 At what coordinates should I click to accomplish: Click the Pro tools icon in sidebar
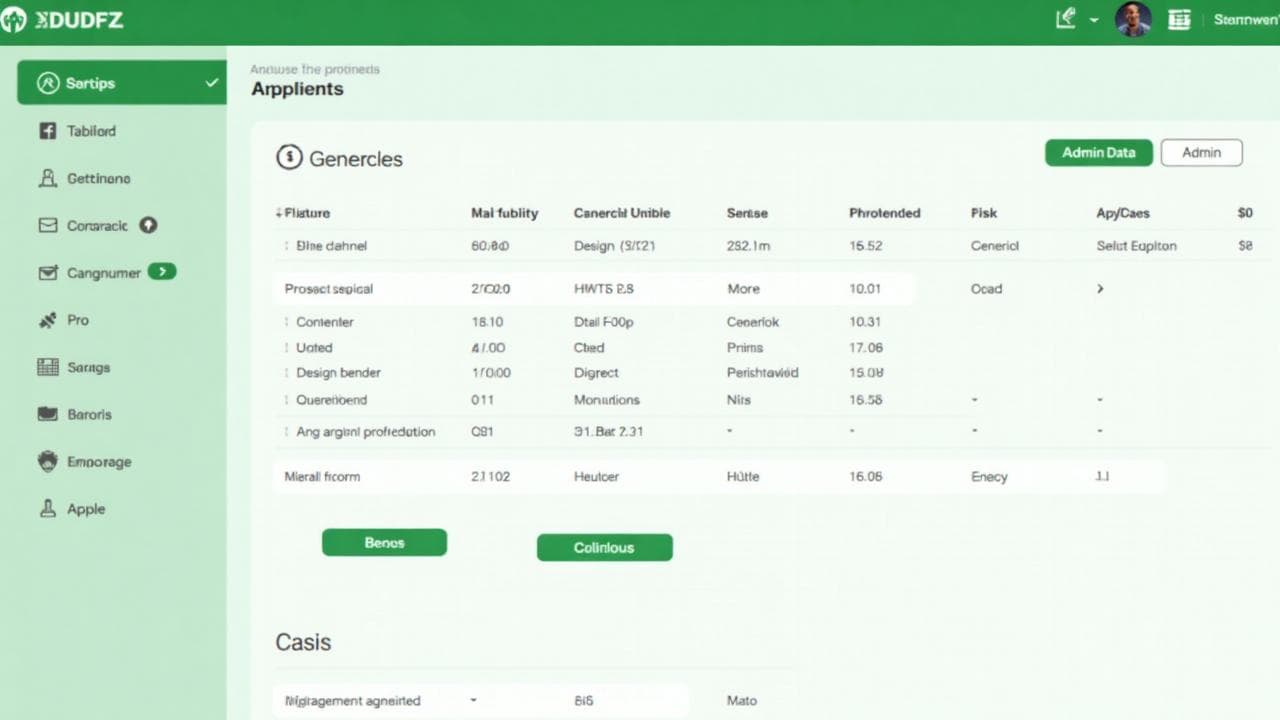pyautogui.click(x=47, y=320)
